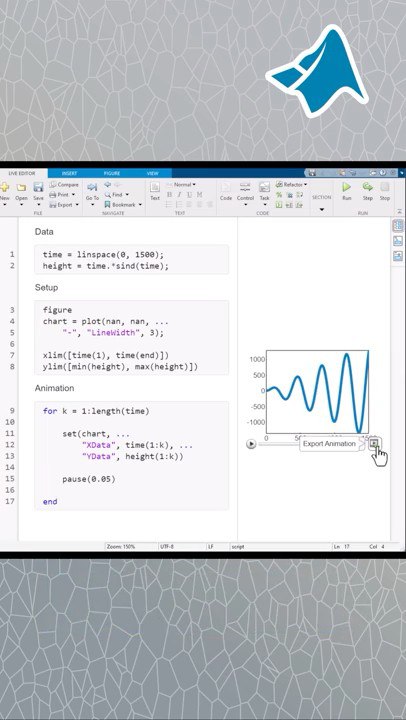Screen dimensions: 406x720
Task: Open the Save button dropdown arrow
Action: [x=38, y=205]
